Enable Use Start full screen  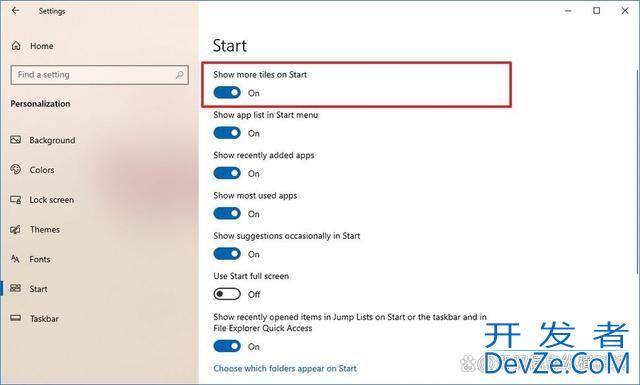(227, 294)
